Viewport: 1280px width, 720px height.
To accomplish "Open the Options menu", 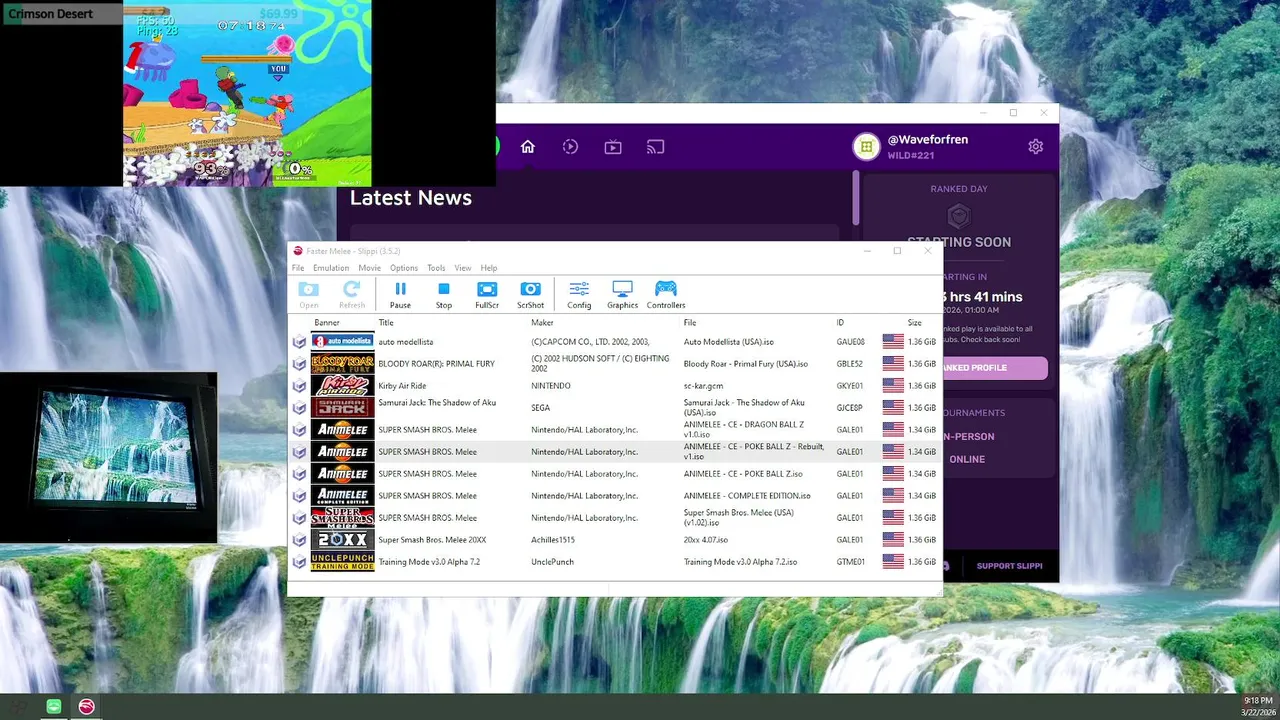I will [x=404, y=268].
